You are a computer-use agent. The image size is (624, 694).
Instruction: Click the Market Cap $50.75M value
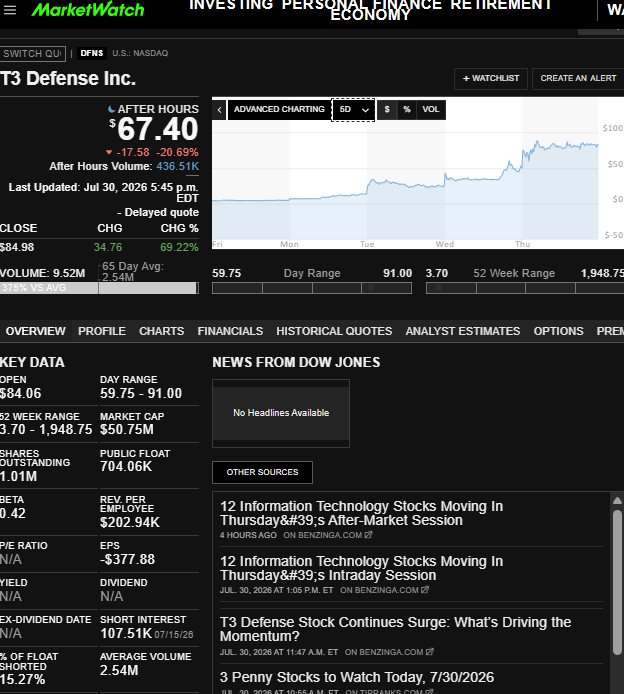(127, 429)
